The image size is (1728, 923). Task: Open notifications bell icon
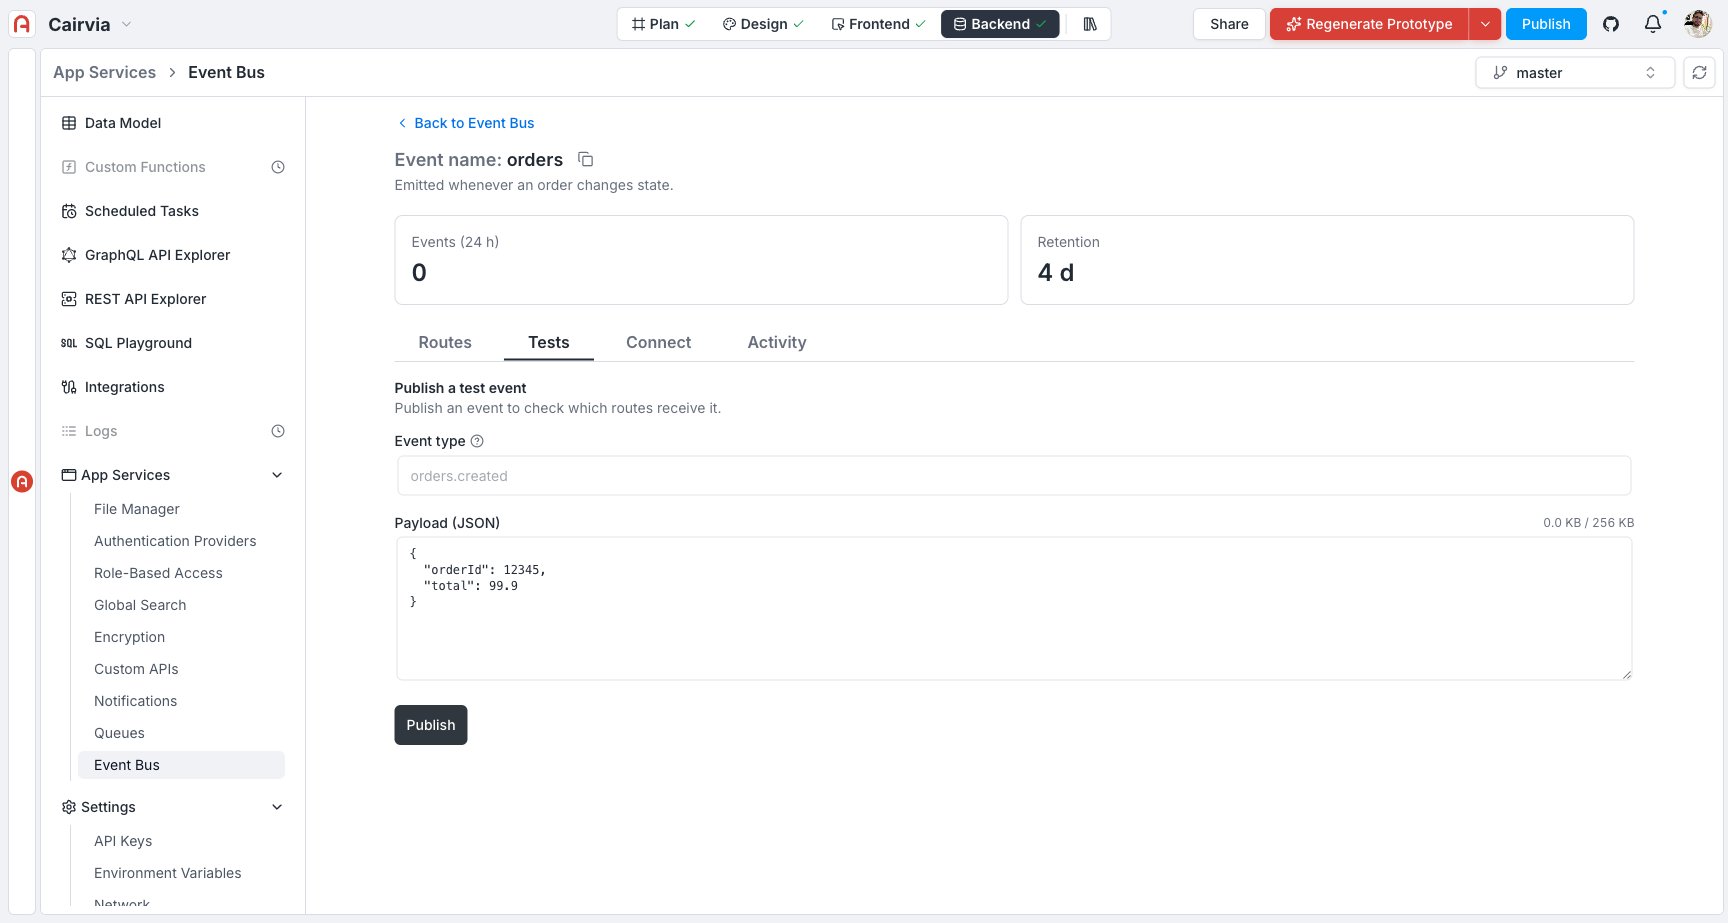1653,24
